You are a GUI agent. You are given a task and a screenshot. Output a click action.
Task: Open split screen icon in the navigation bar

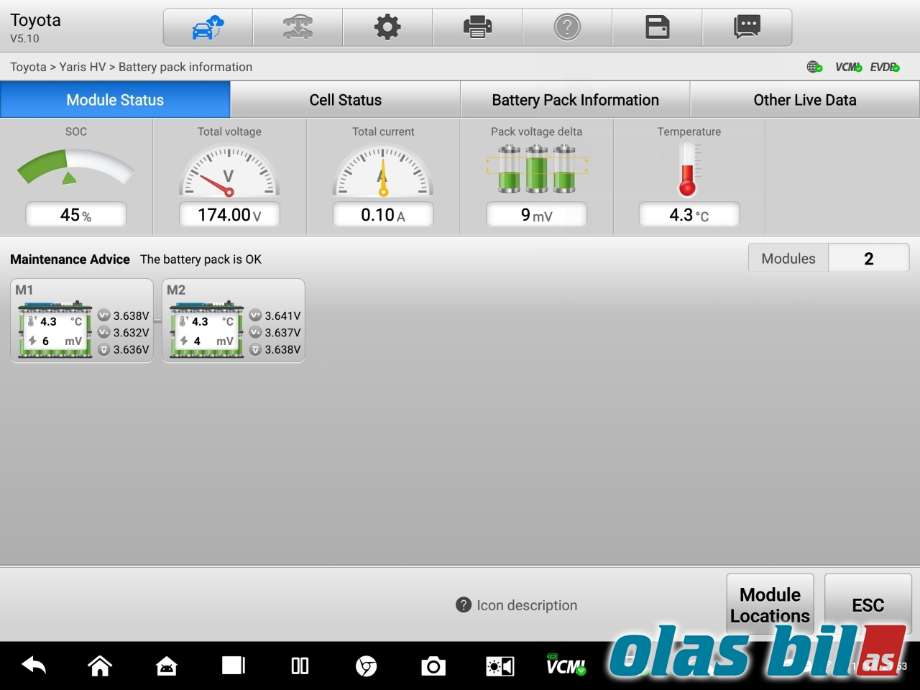[300, 665]
